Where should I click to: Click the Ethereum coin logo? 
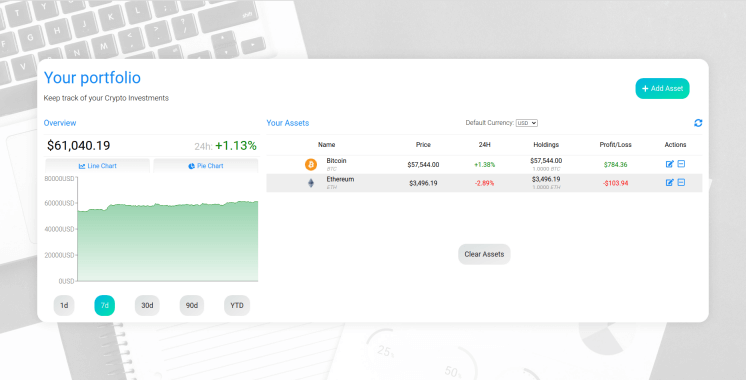point(311,183)
